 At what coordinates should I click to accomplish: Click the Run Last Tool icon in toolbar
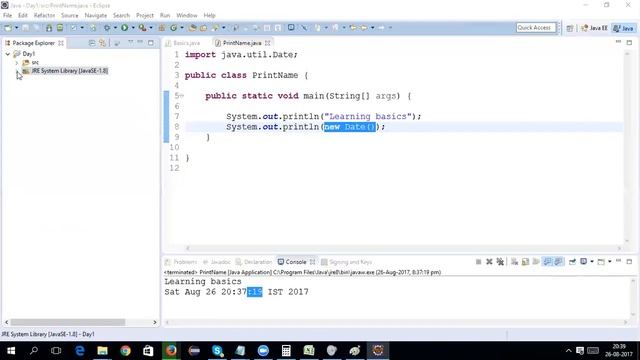click(142, 28)
